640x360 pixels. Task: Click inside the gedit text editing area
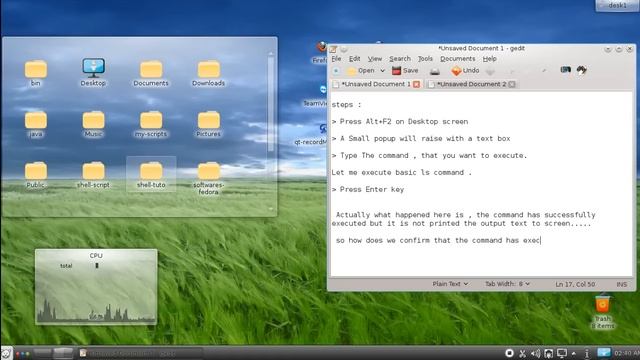(481, 184)
